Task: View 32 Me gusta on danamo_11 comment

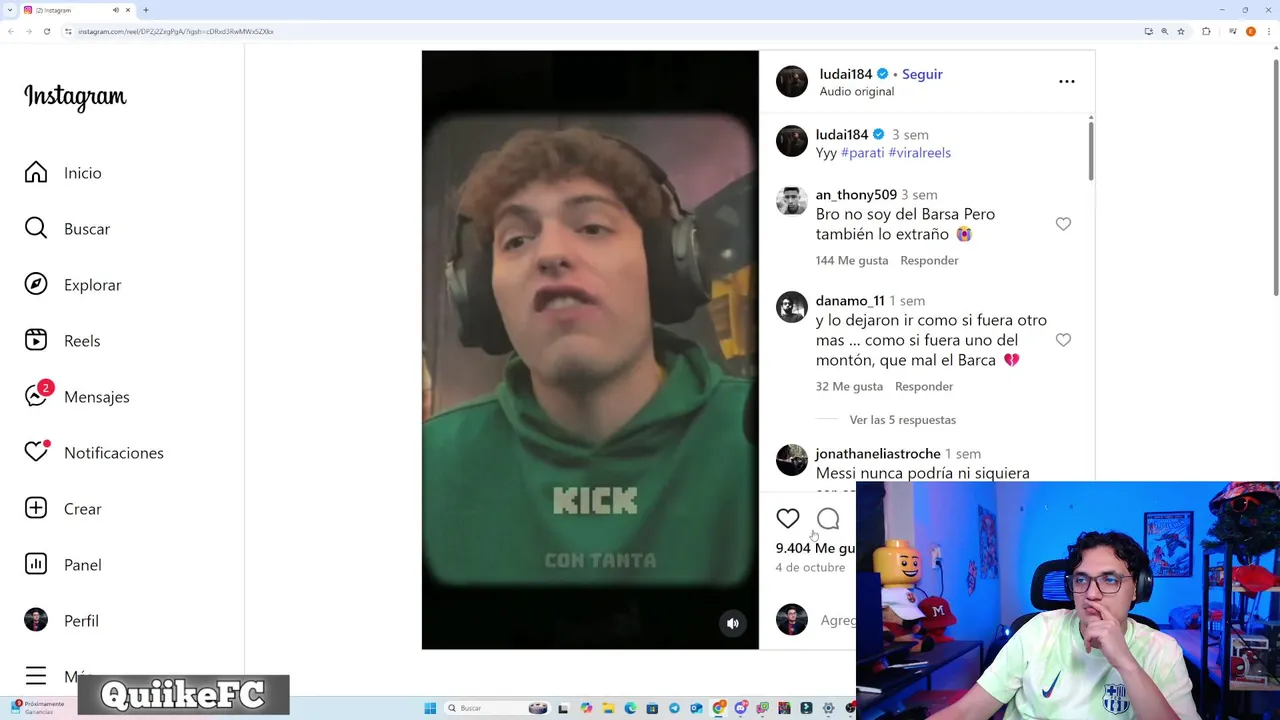Action: (849, 386)
